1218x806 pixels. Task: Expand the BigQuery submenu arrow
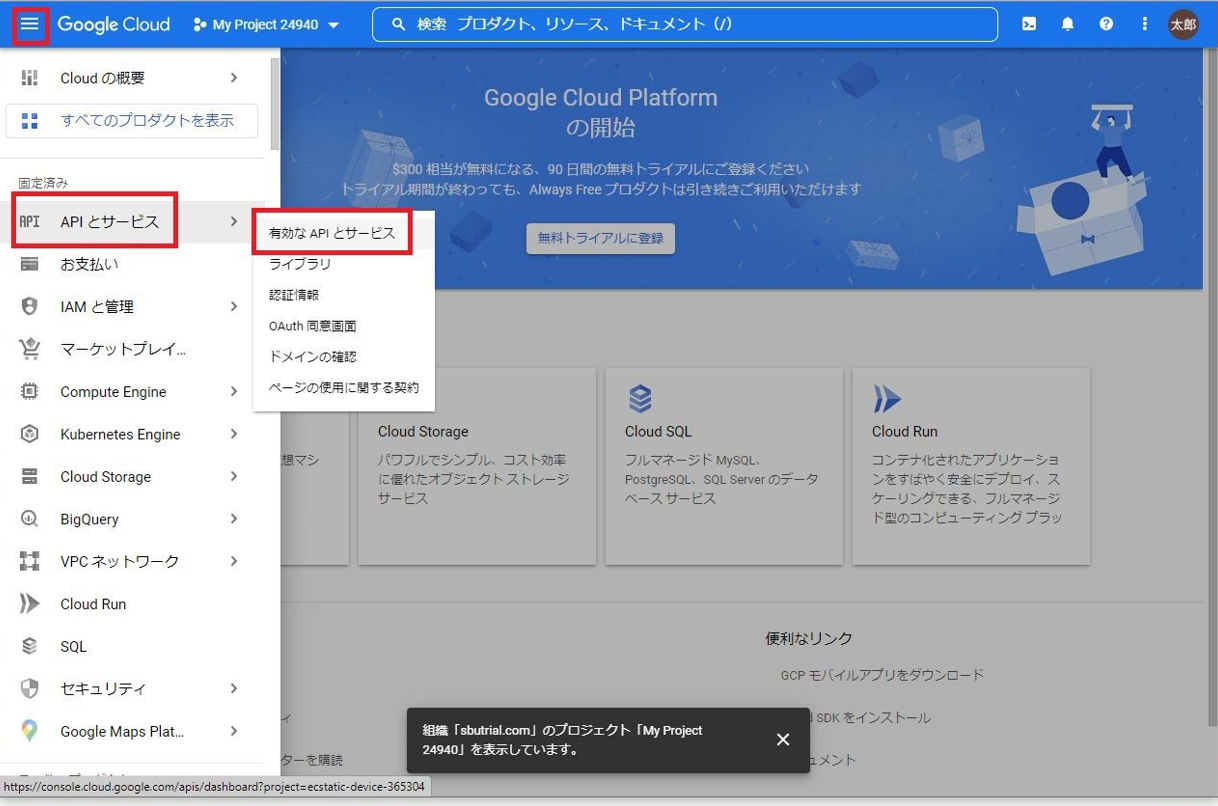234,519
